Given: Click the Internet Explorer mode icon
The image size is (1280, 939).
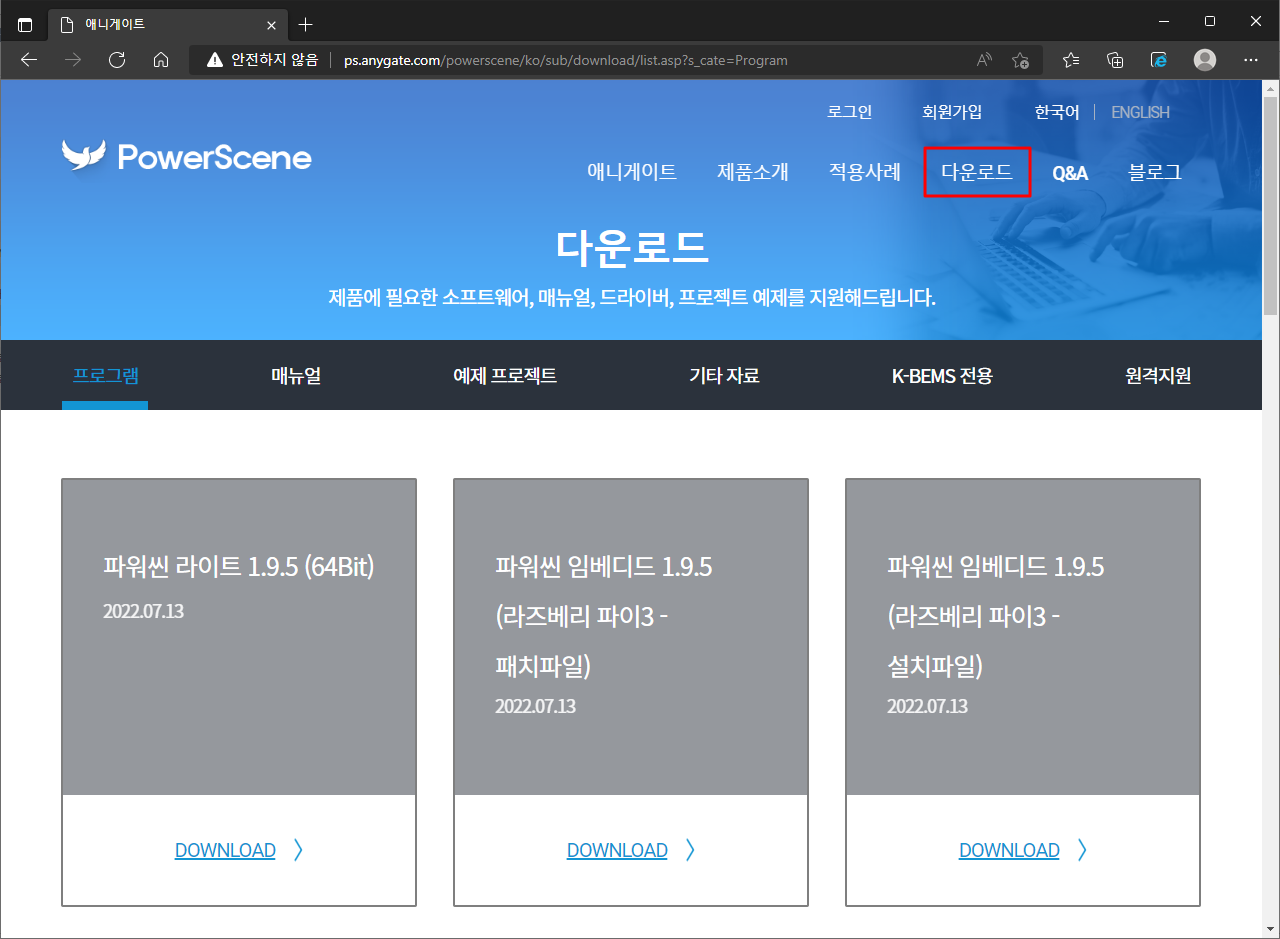Looking at the screenshot, I should [1159, 60].
